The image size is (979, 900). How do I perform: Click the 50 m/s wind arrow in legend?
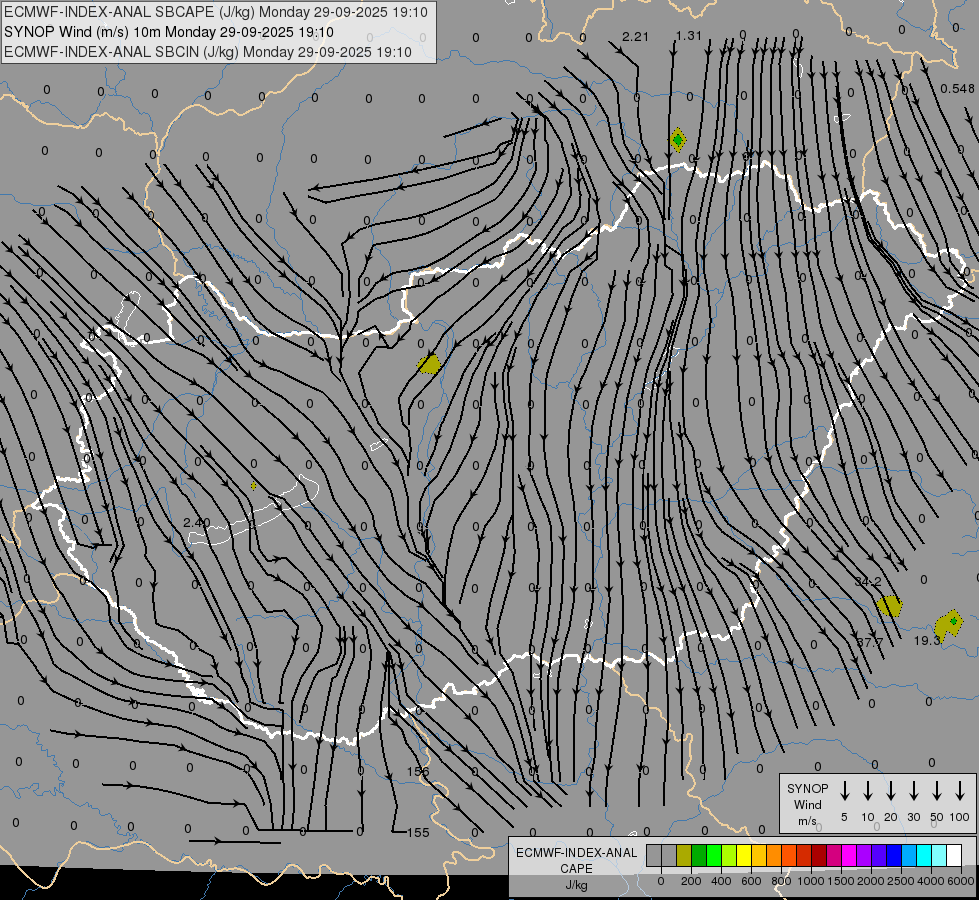coord(937,791)
